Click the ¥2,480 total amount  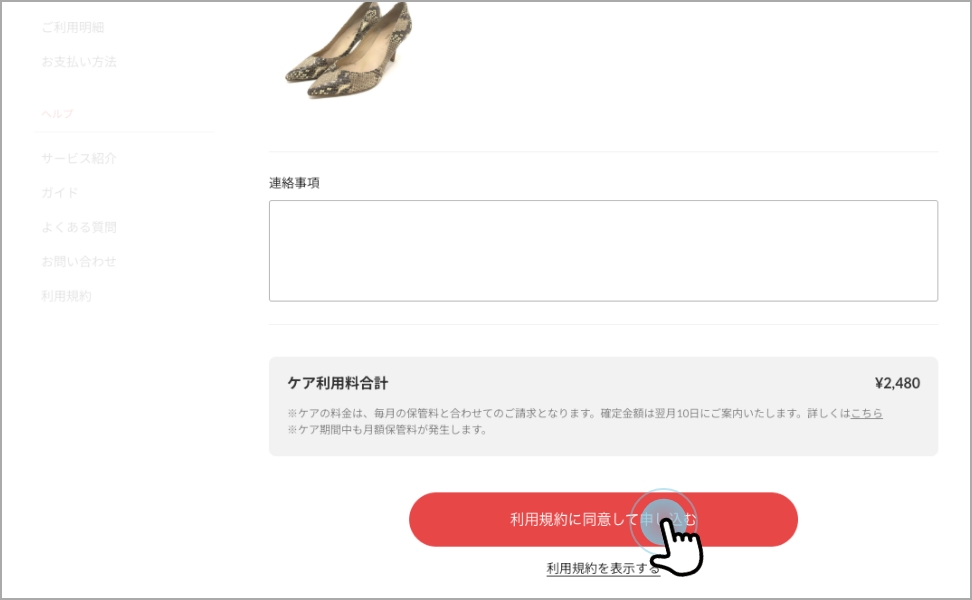pos(897,383)
